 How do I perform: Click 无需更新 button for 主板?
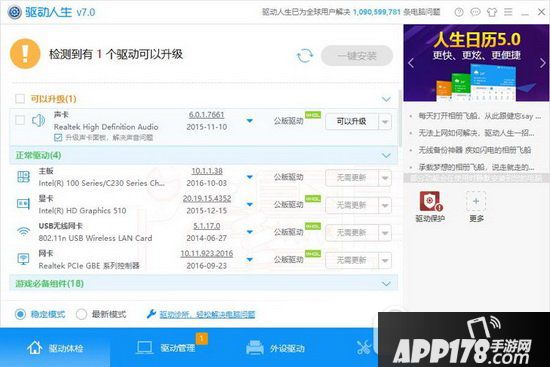[x=351, y=178]
